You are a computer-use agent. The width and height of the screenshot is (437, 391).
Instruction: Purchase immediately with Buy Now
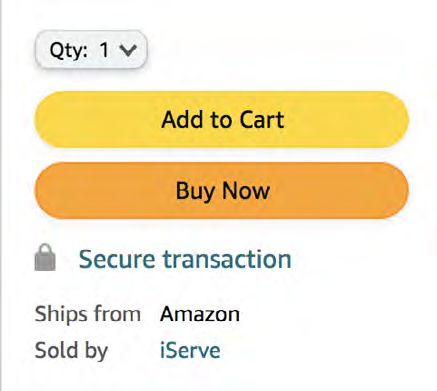222,190
